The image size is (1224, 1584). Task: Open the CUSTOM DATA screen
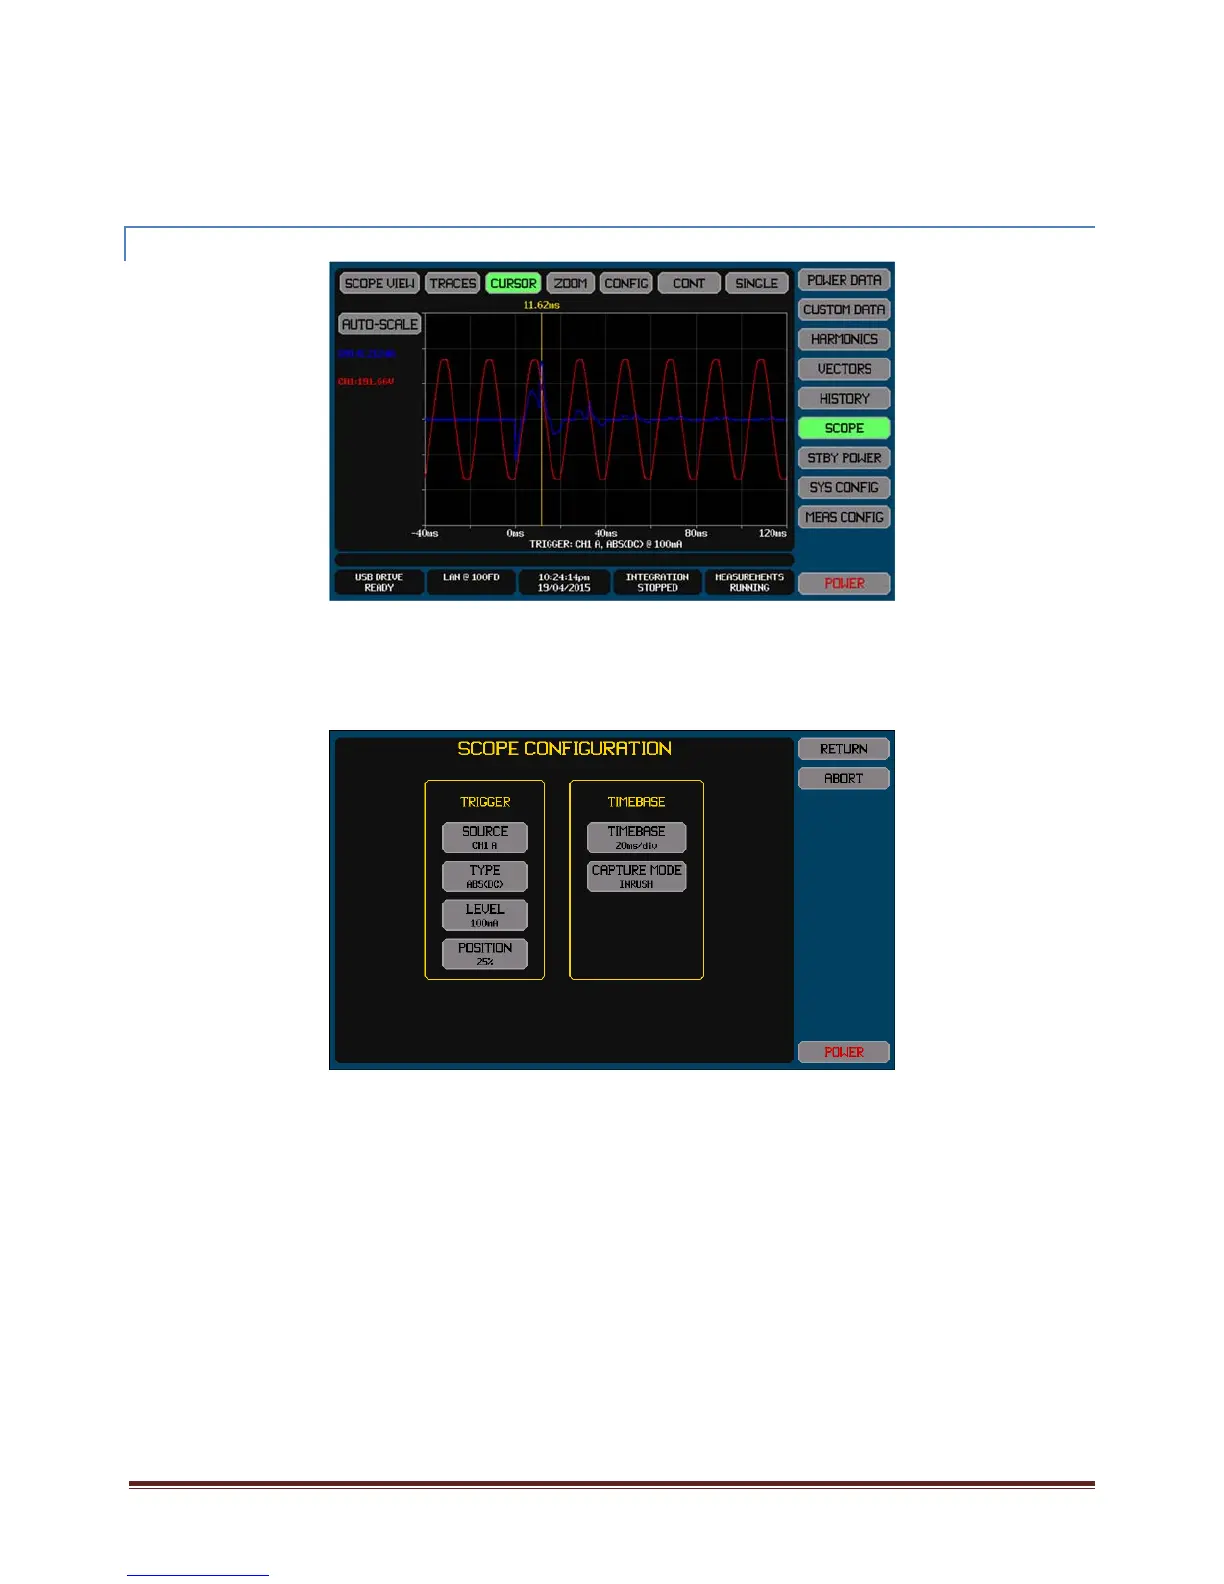(x=844, y=310)
